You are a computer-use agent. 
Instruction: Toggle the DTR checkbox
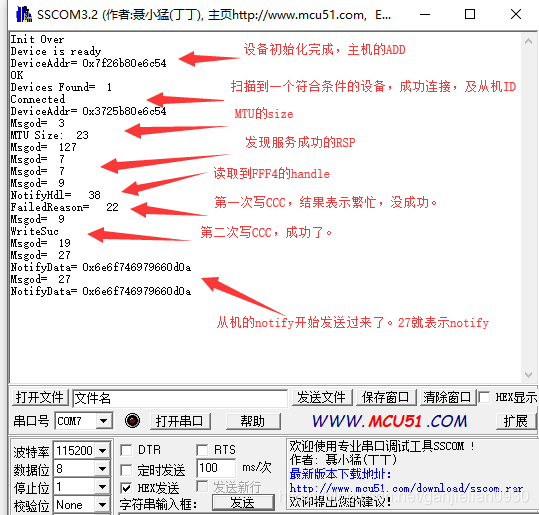(126, 450)
